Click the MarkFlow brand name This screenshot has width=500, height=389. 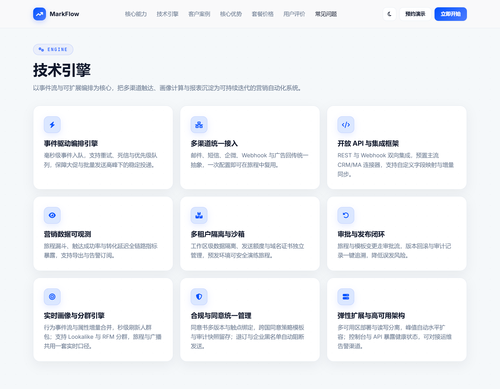click(64, 14)
